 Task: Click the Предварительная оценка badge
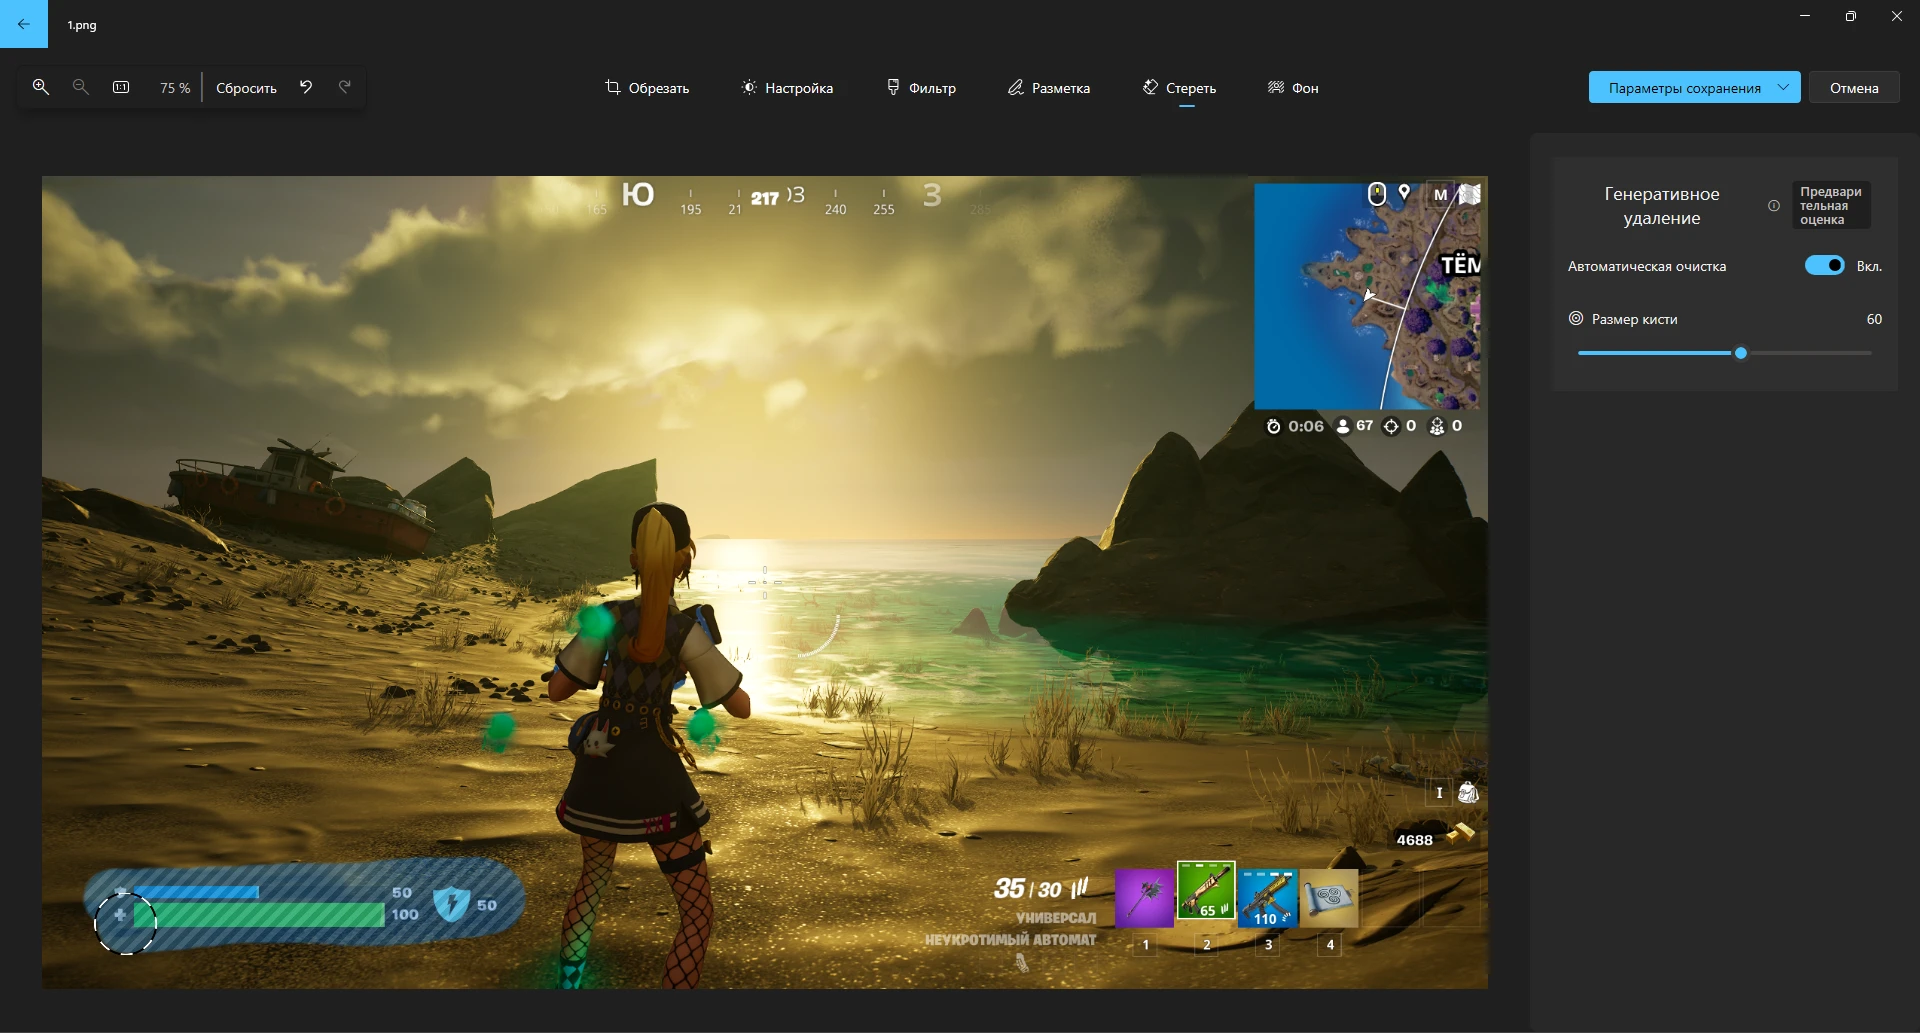1831,206
